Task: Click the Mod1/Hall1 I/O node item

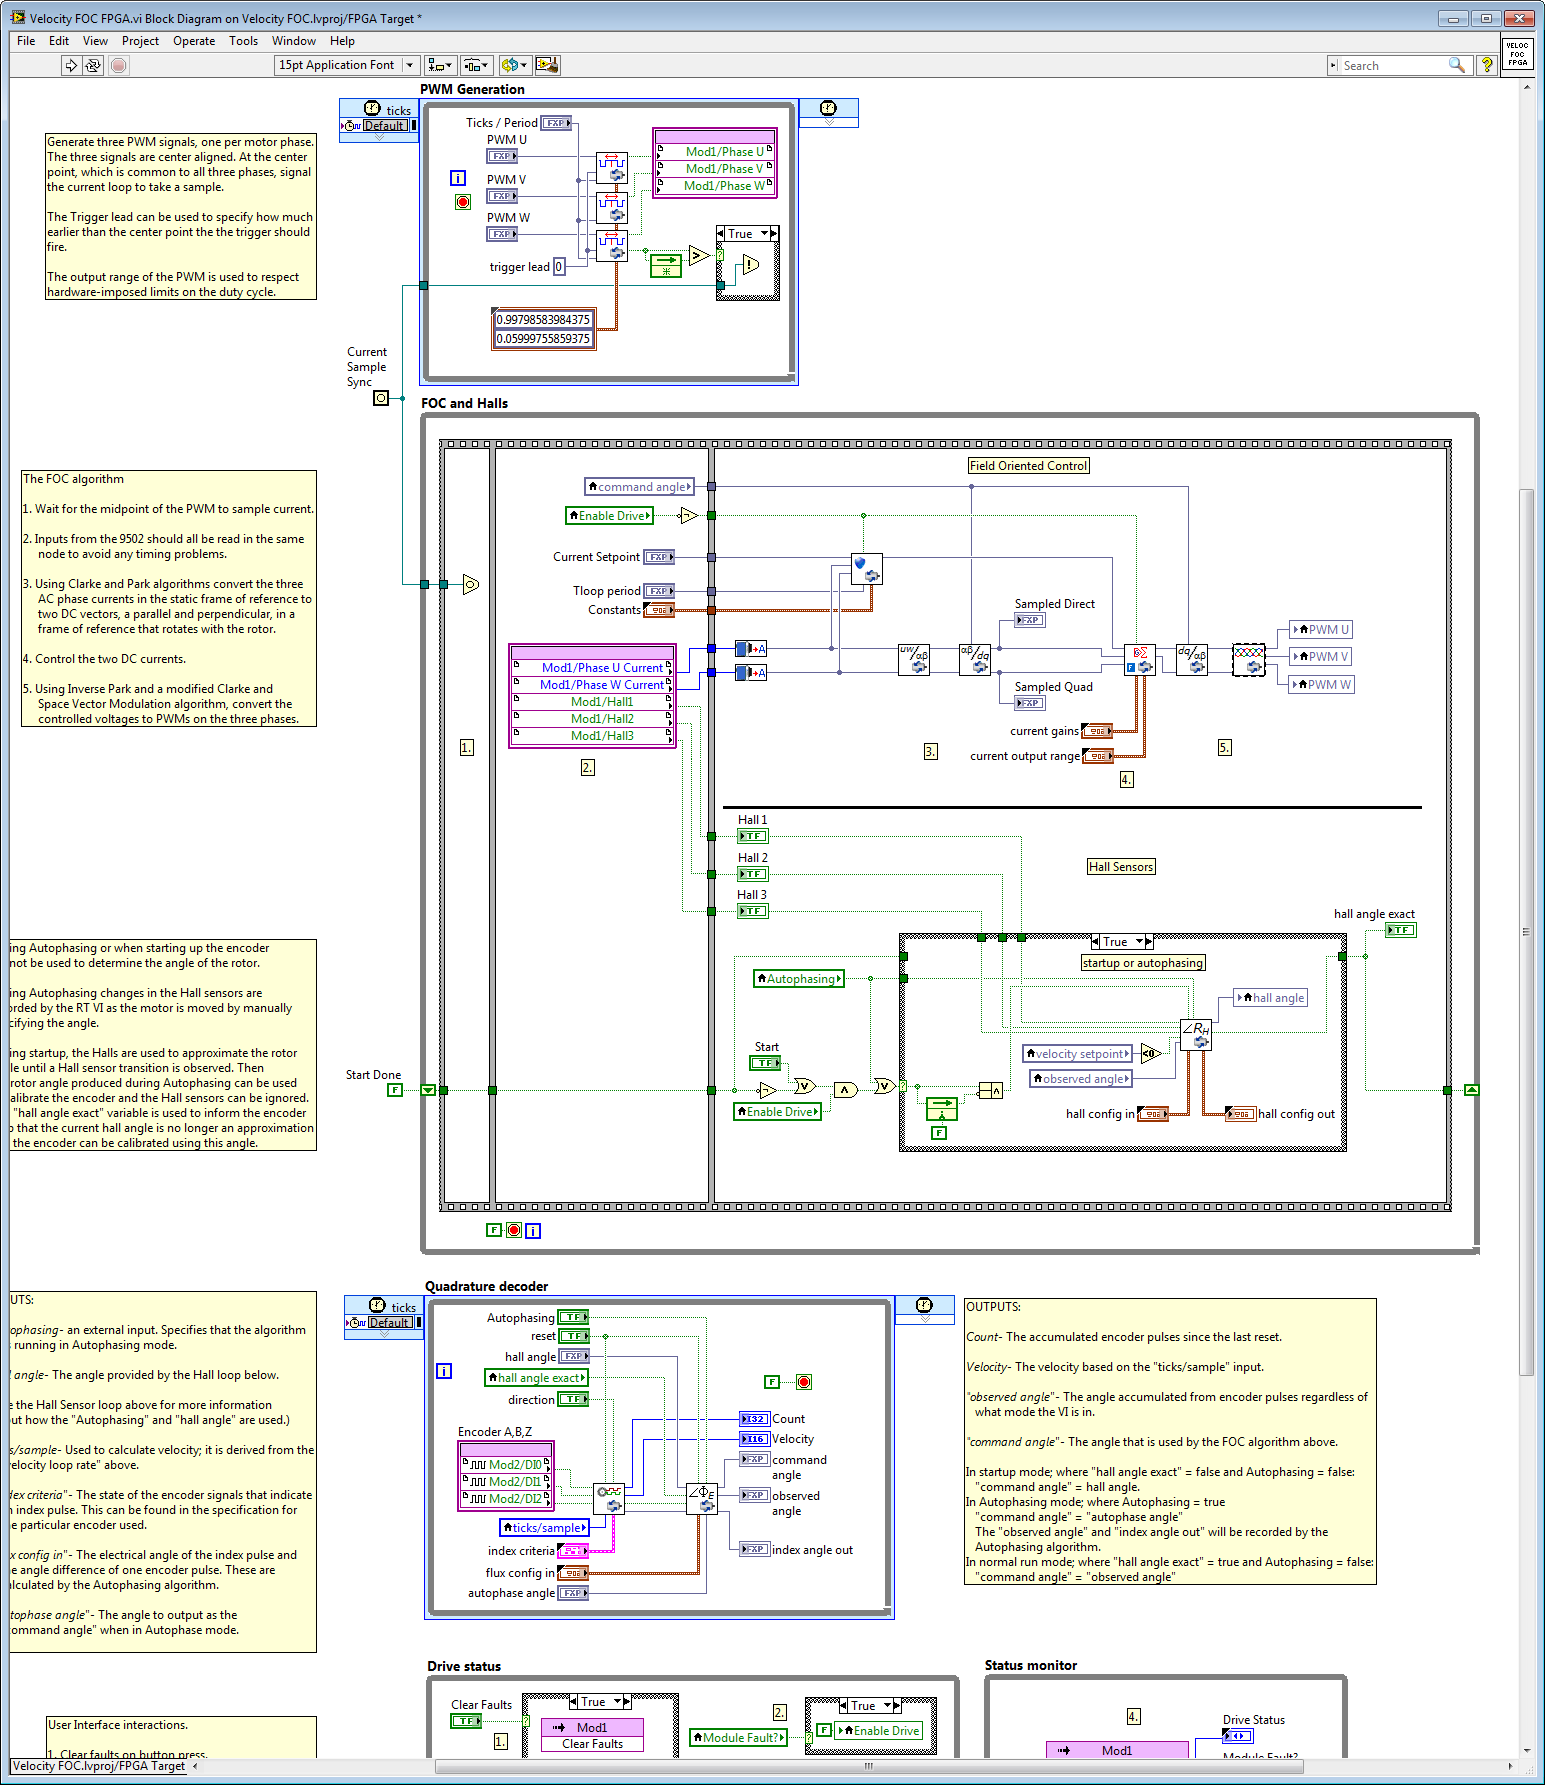Action: (x=593, y=702)
